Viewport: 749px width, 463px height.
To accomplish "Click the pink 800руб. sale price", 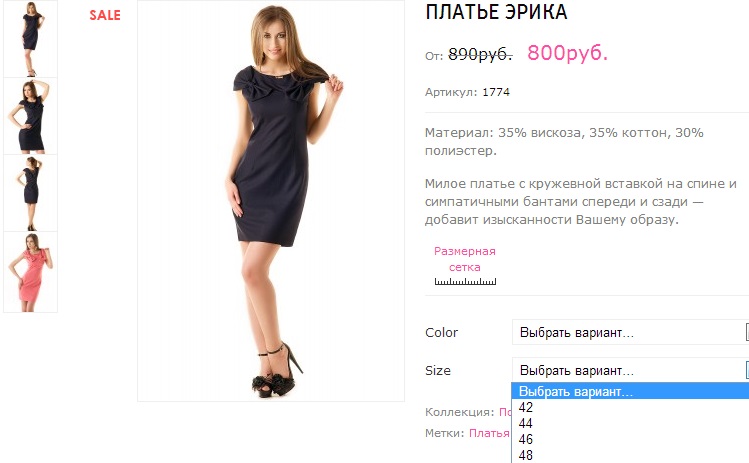I will click(x=567, y=53).
